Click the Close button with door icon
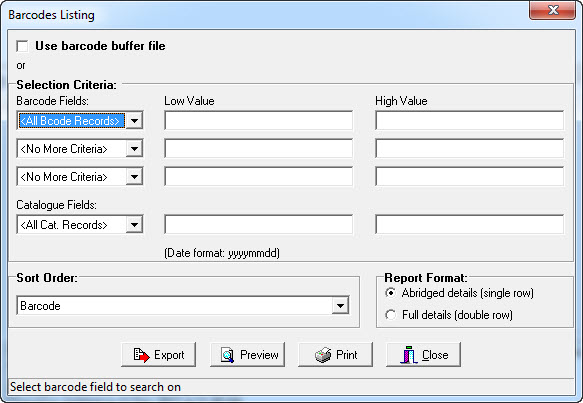The image size is (583, 403). click(x=423, y=355)
